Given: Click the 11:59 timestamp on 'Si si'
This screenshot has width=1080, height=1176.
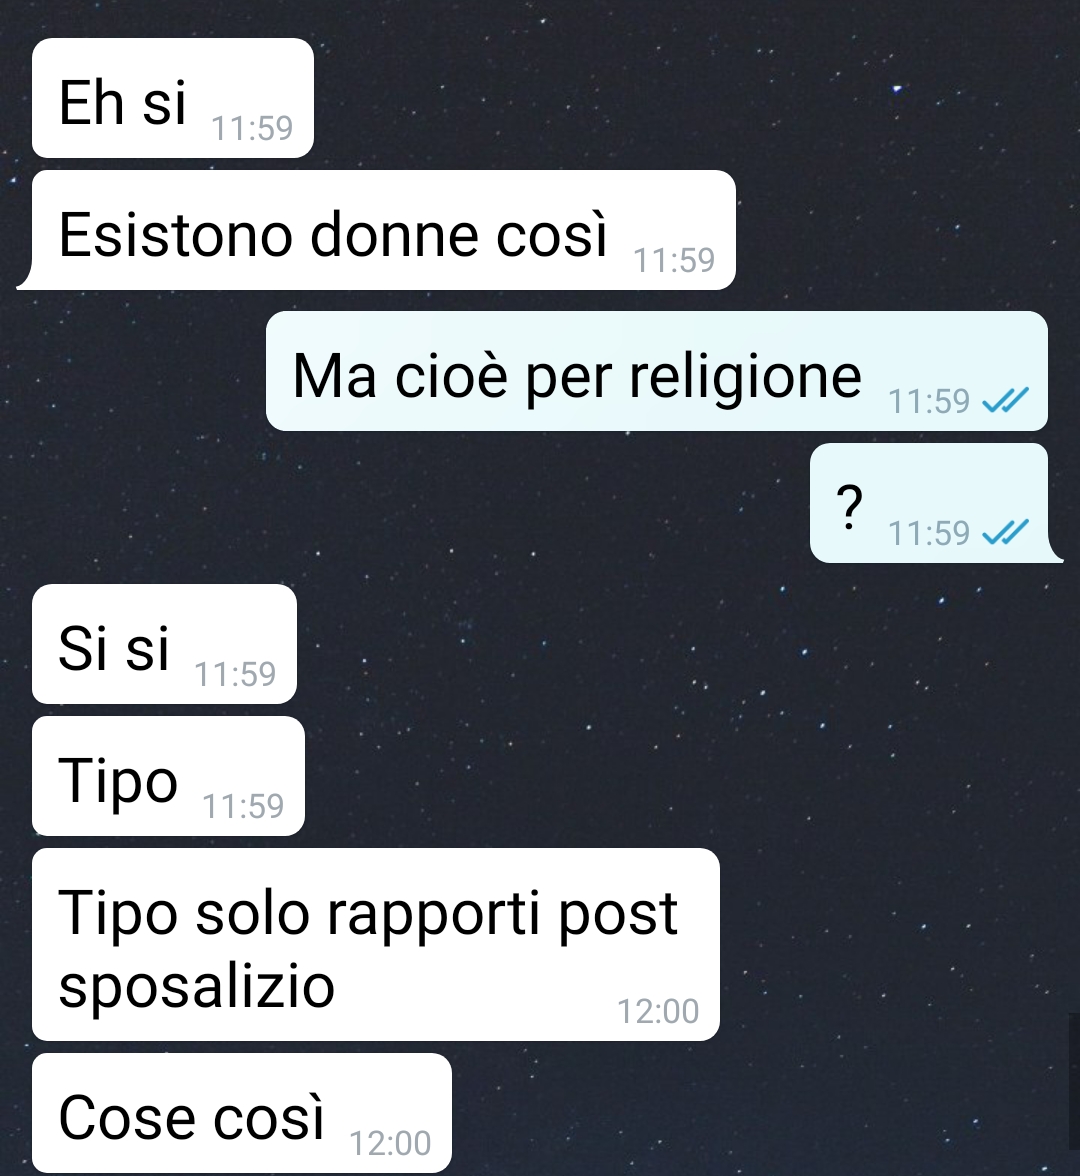Looking at the screenshot, I should 236,674.
